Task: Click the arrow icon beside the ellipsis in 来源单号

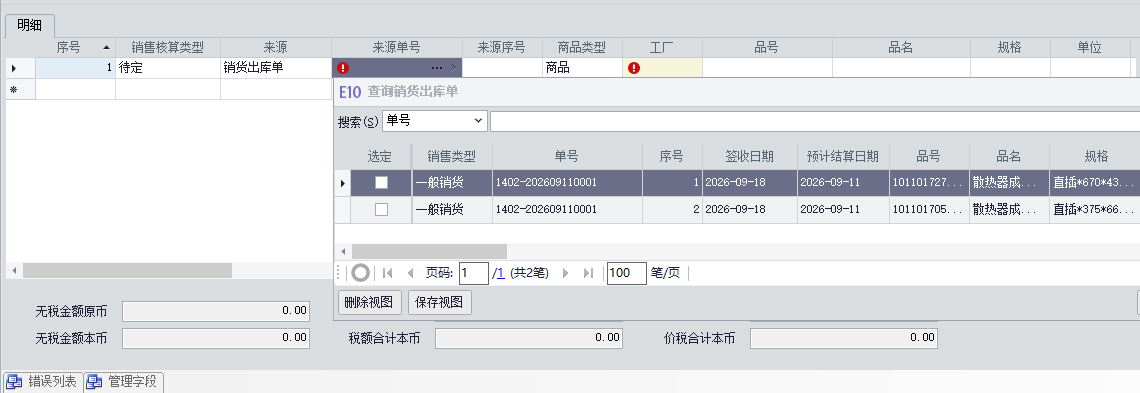Action: click(454, 68)
